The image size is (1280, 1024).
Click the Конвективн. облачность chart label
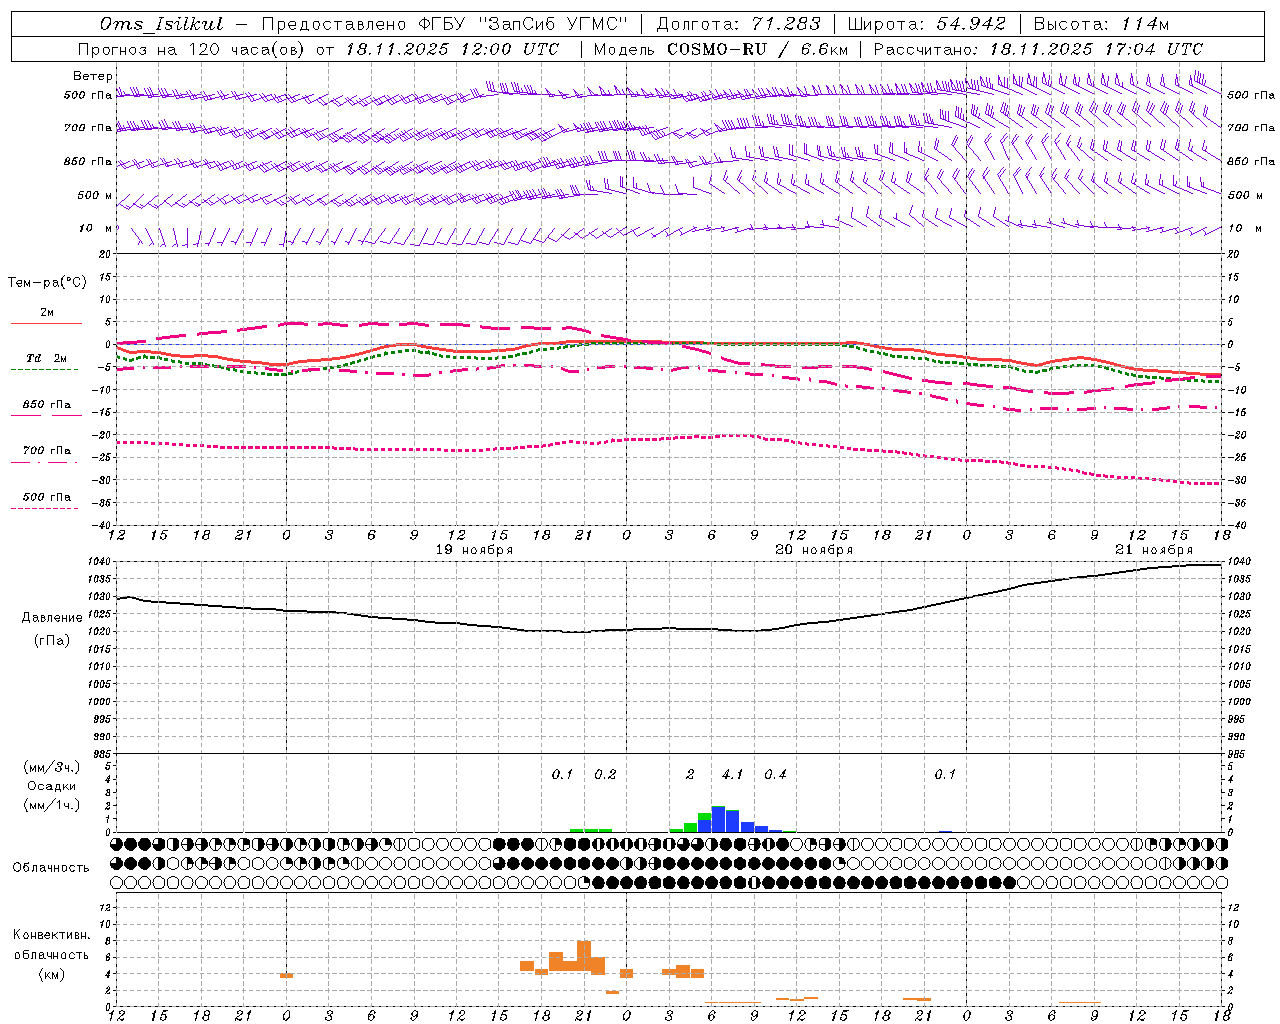(51, 945)
